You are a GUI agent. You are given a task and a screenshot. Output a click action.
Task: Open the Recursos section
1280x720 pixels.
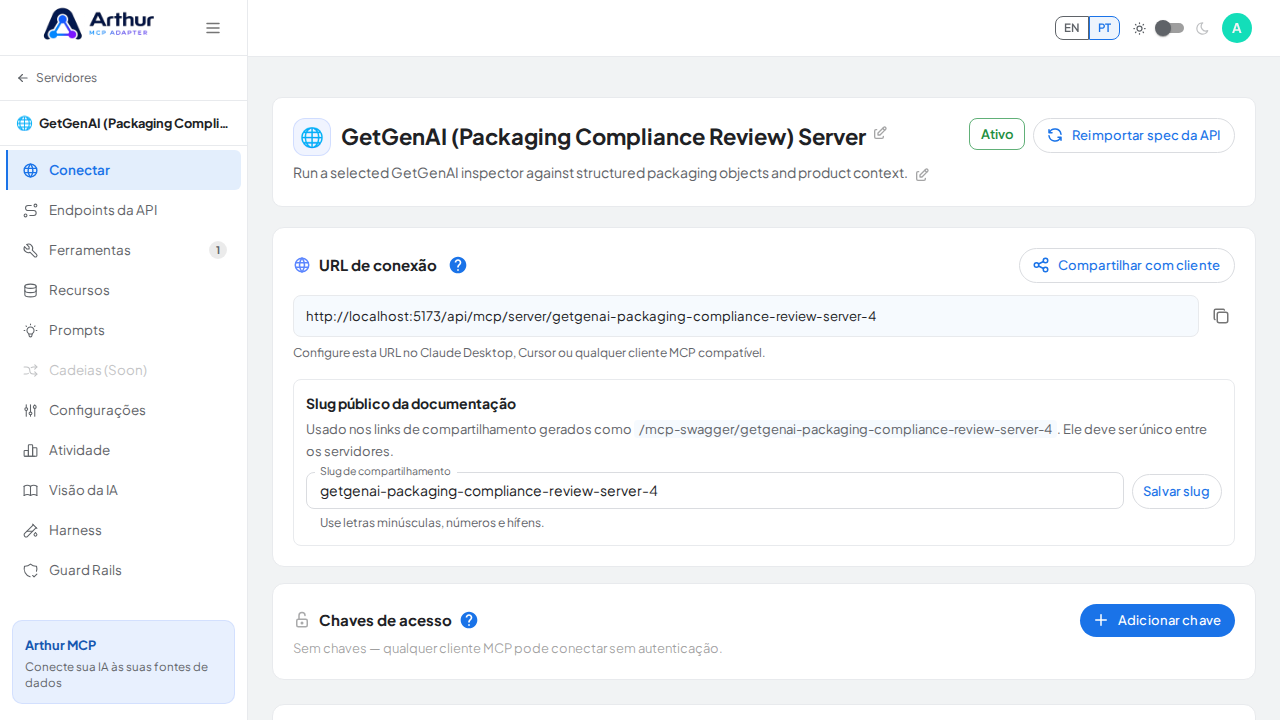coord(124,290)
